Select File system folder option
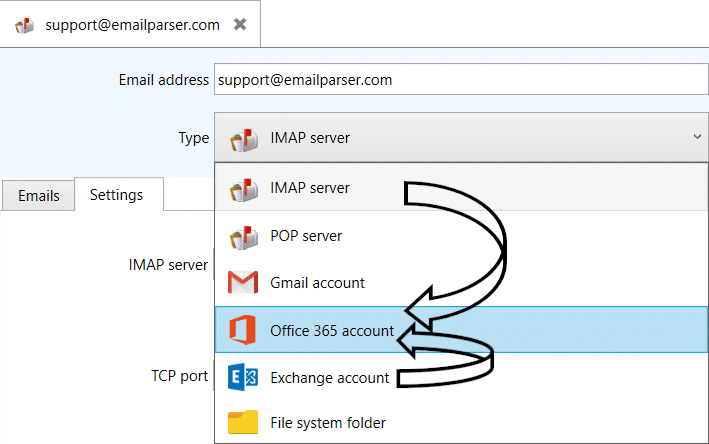The height and width of the screenshot is (444, 709). pos(461,422)
